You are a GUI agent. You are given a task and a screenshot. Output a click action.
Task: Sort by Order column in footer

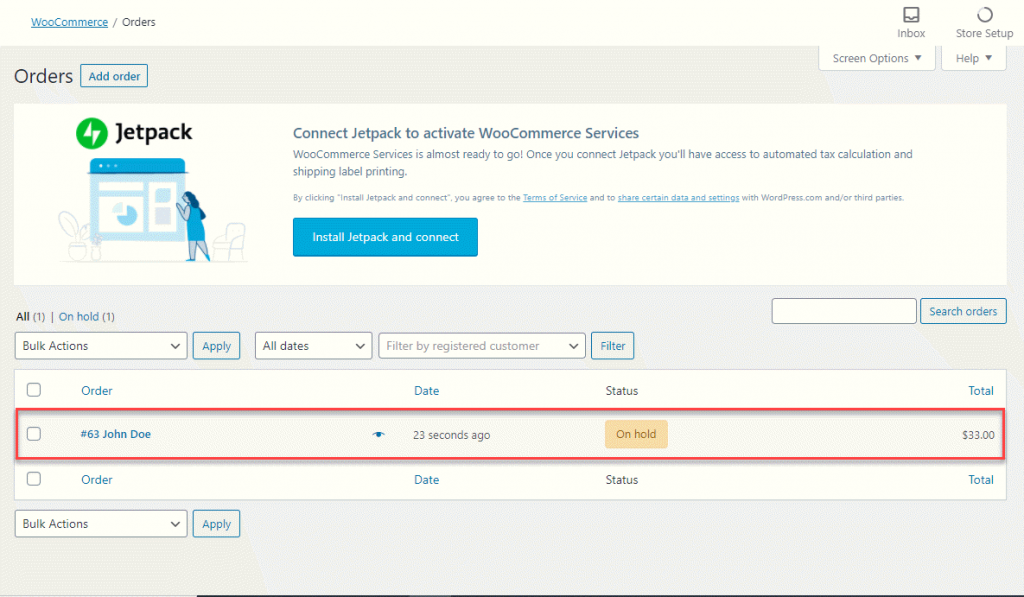(x=97, y=479)
